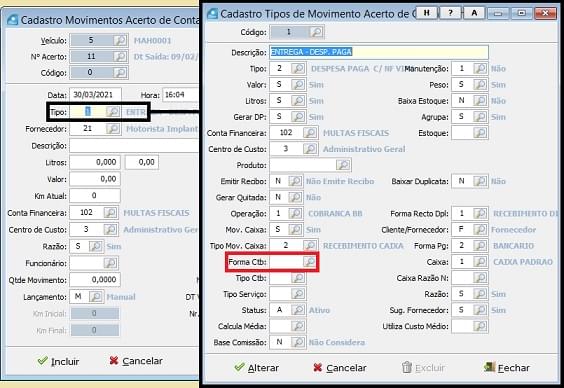Click the Descrição field with ENTREGA - DESP. PAGA

379,52
